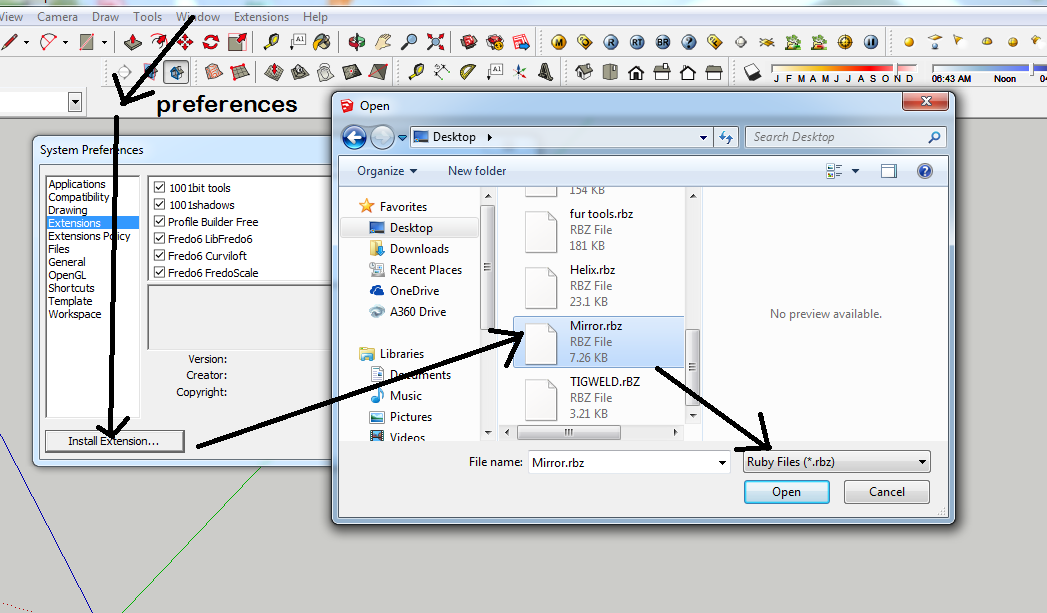The height and width of the screenshot is (613, 1047).
Task: Click the Install Extension button
Action: pos(114,441)
